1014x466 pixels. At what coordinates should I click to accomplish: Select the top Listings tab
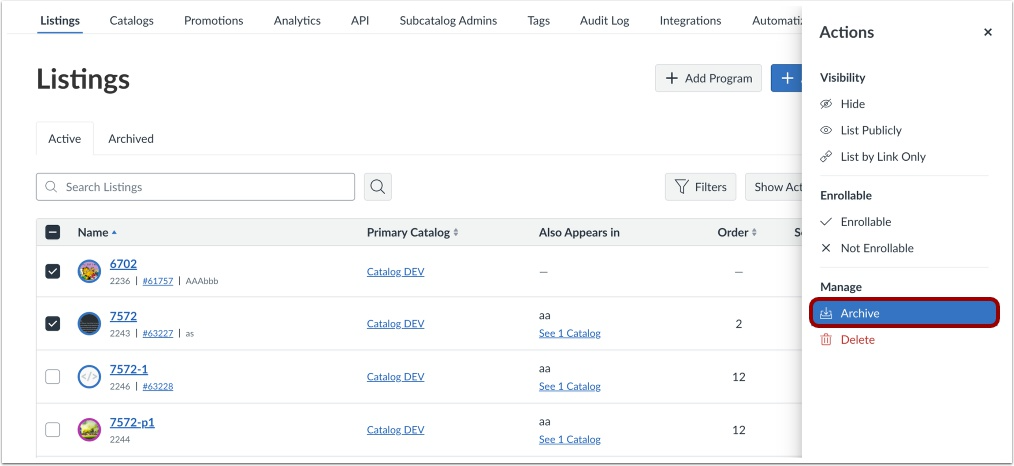[59, 21]
